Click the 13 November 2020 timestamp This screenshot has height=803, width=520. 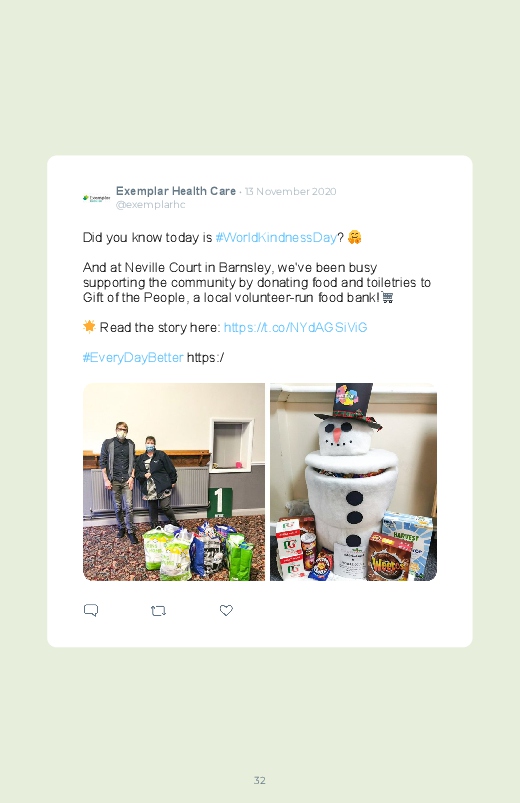pyautogui.click(x=290, y=192)
